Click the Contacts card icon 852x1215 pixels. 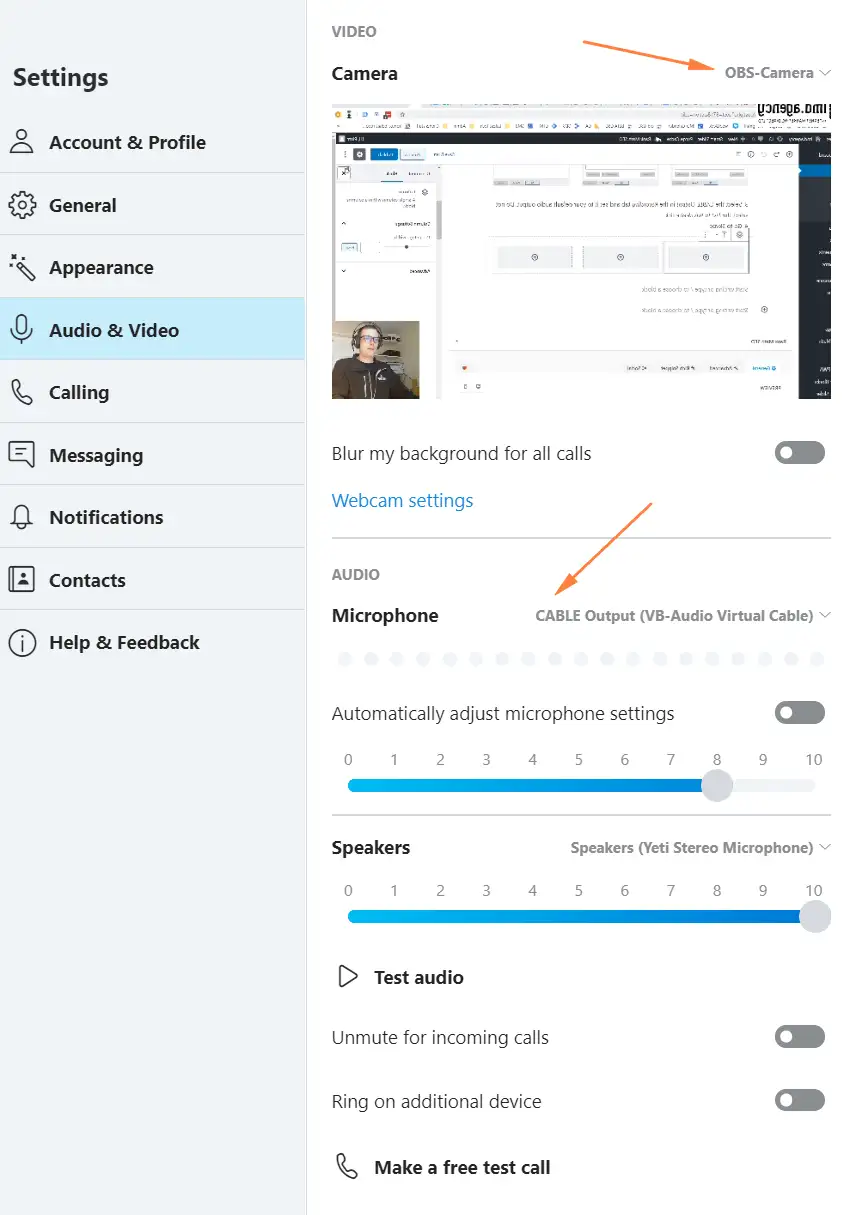21,580
